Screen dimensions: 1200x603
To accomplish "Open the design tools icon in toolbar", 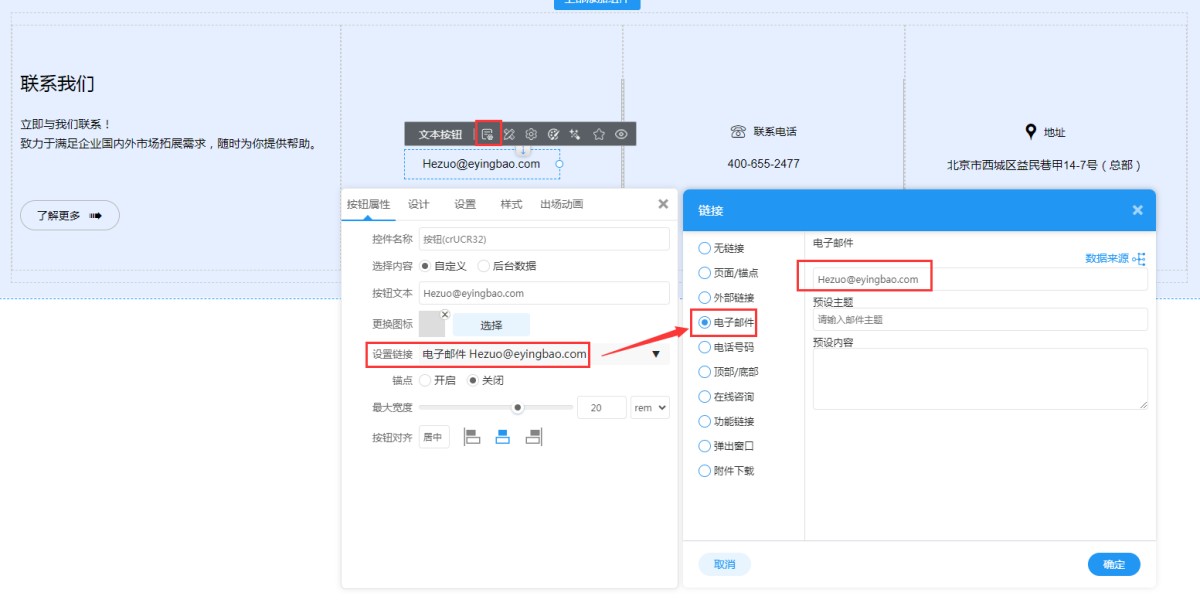I will point(509,134).
